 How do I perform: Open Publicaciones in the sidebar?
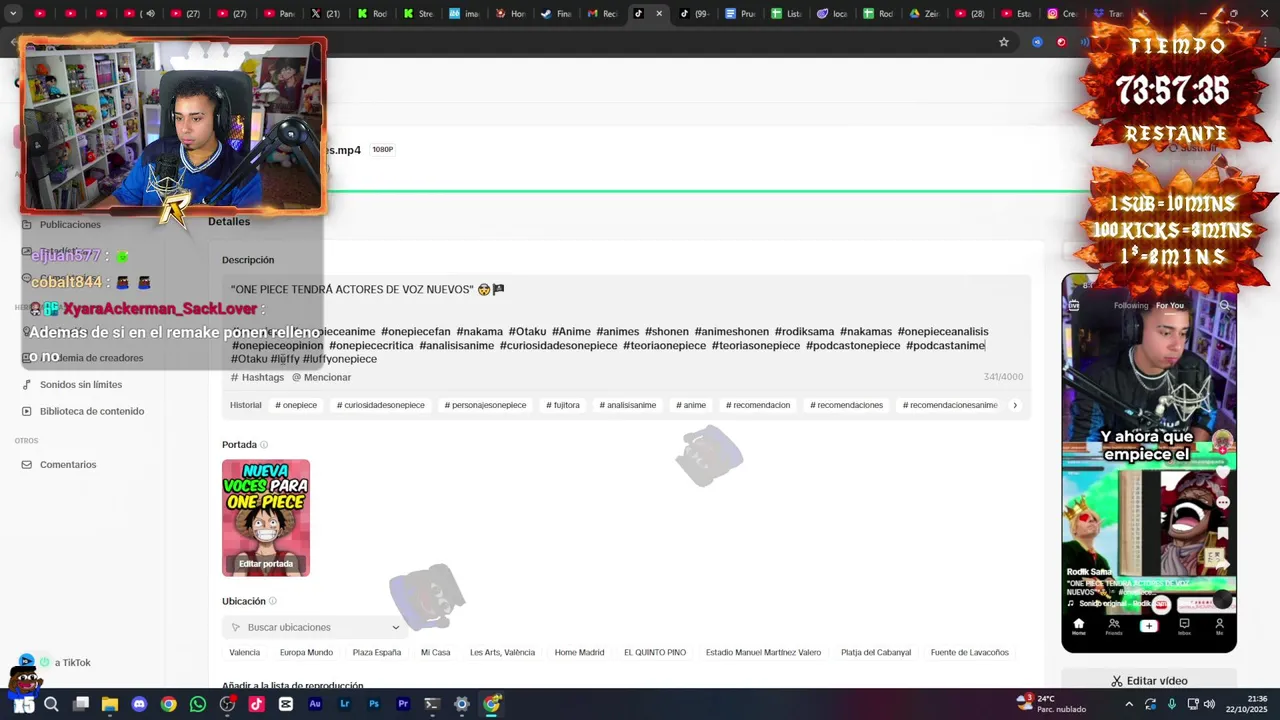click(x=70, y=225)
